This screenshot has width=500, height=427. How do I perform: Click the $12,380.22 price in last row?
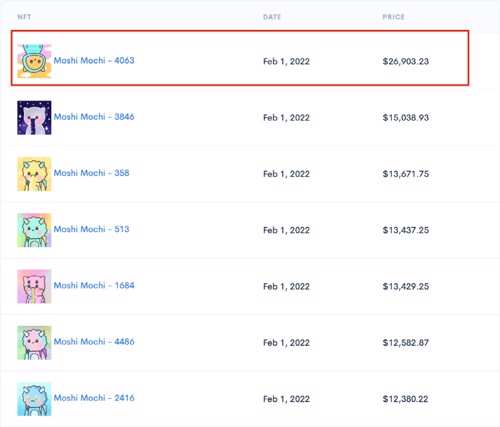tap(405, 399)
